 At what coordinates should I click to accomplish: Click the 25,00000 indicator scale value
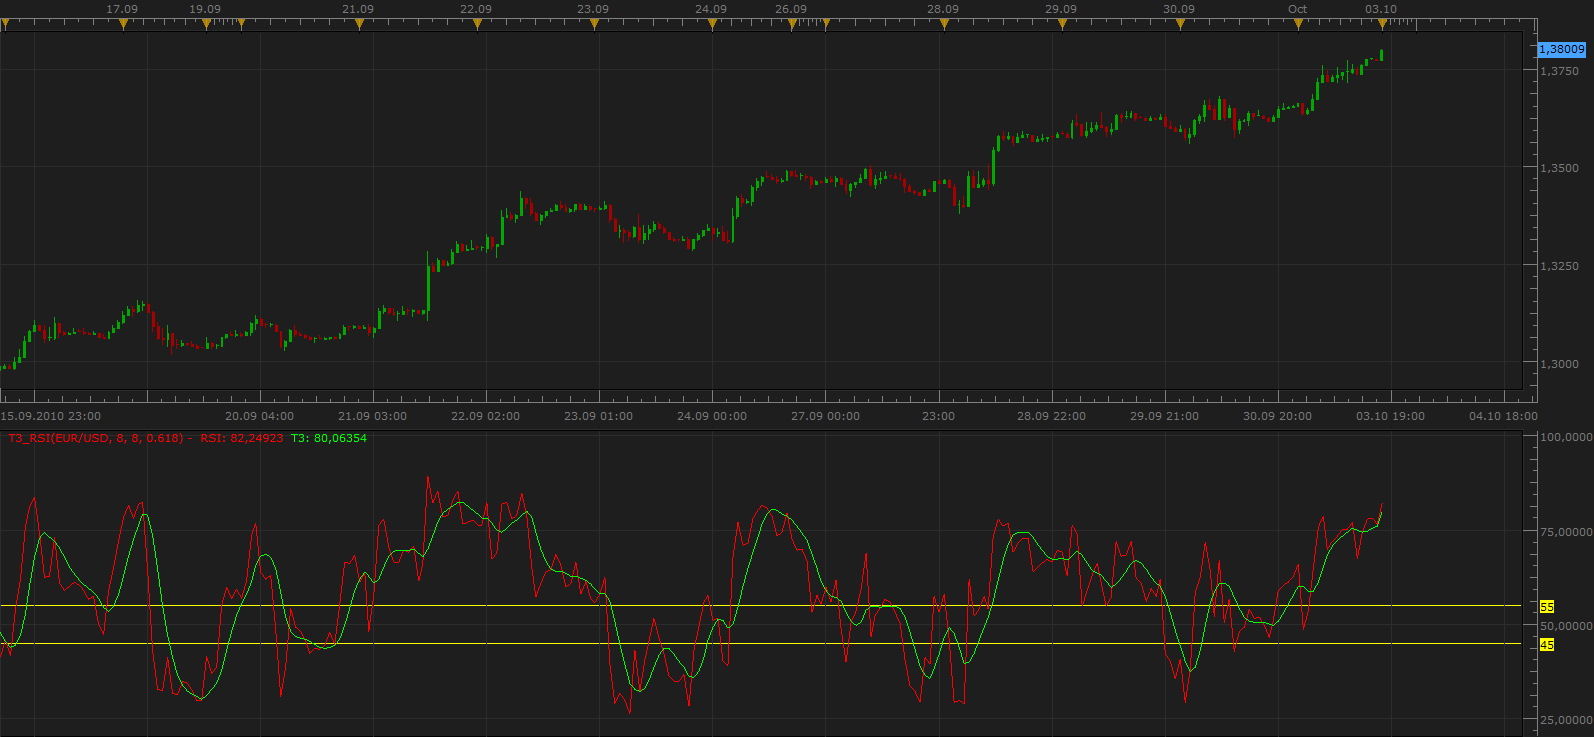point(1566,720)
